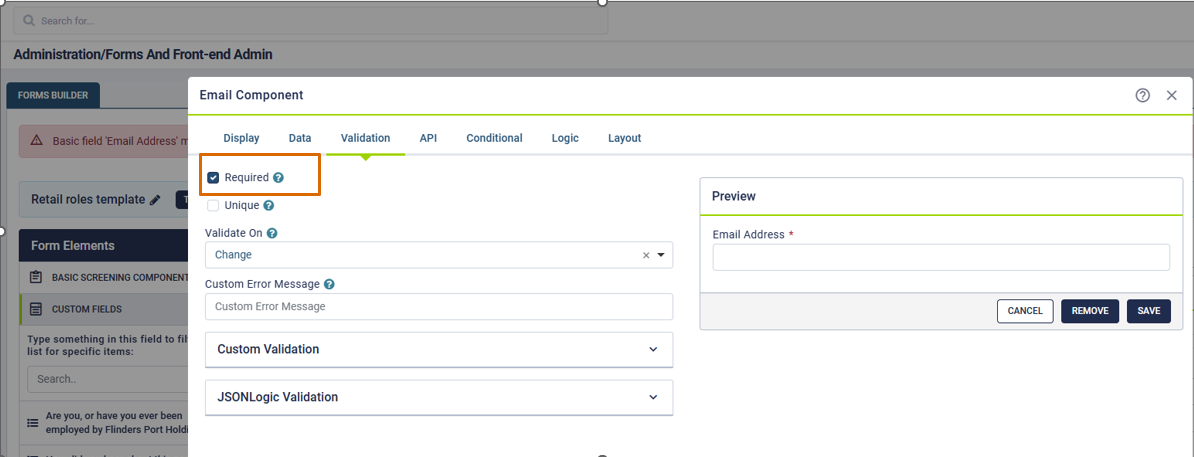Viewport: 1194px width, 457px height.
Task: Expand the JSONLogic Validation section
Action: [438, 397]
